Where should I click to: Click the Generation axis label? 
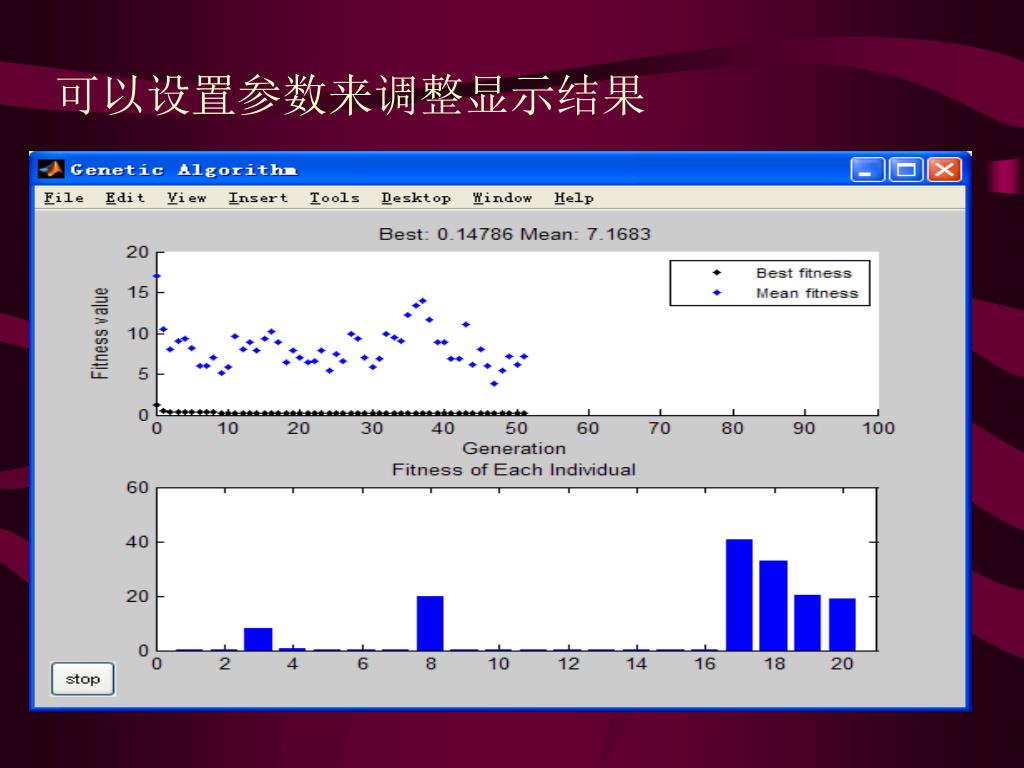coord(514,448)
